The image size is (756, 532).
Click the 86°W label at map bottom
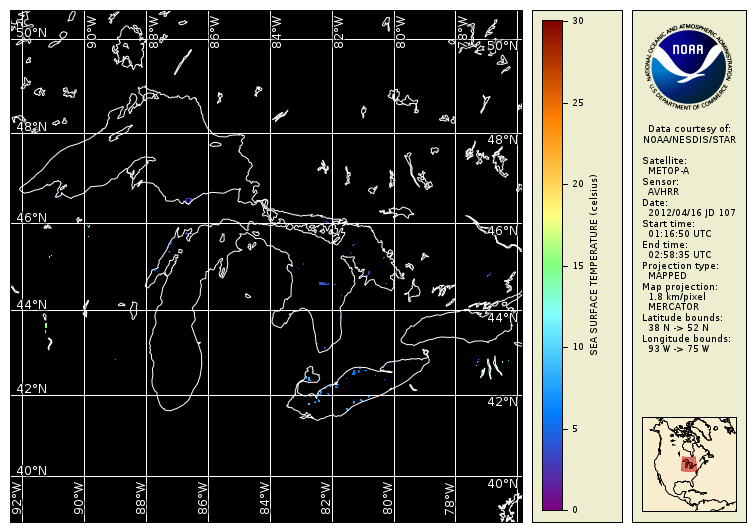202,499
